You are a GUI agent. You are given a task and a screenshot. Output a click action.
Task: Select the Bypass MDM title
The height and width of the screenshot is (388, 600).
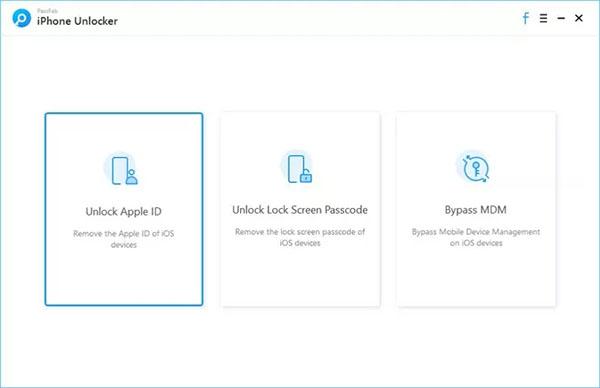[x=476, y=210]
